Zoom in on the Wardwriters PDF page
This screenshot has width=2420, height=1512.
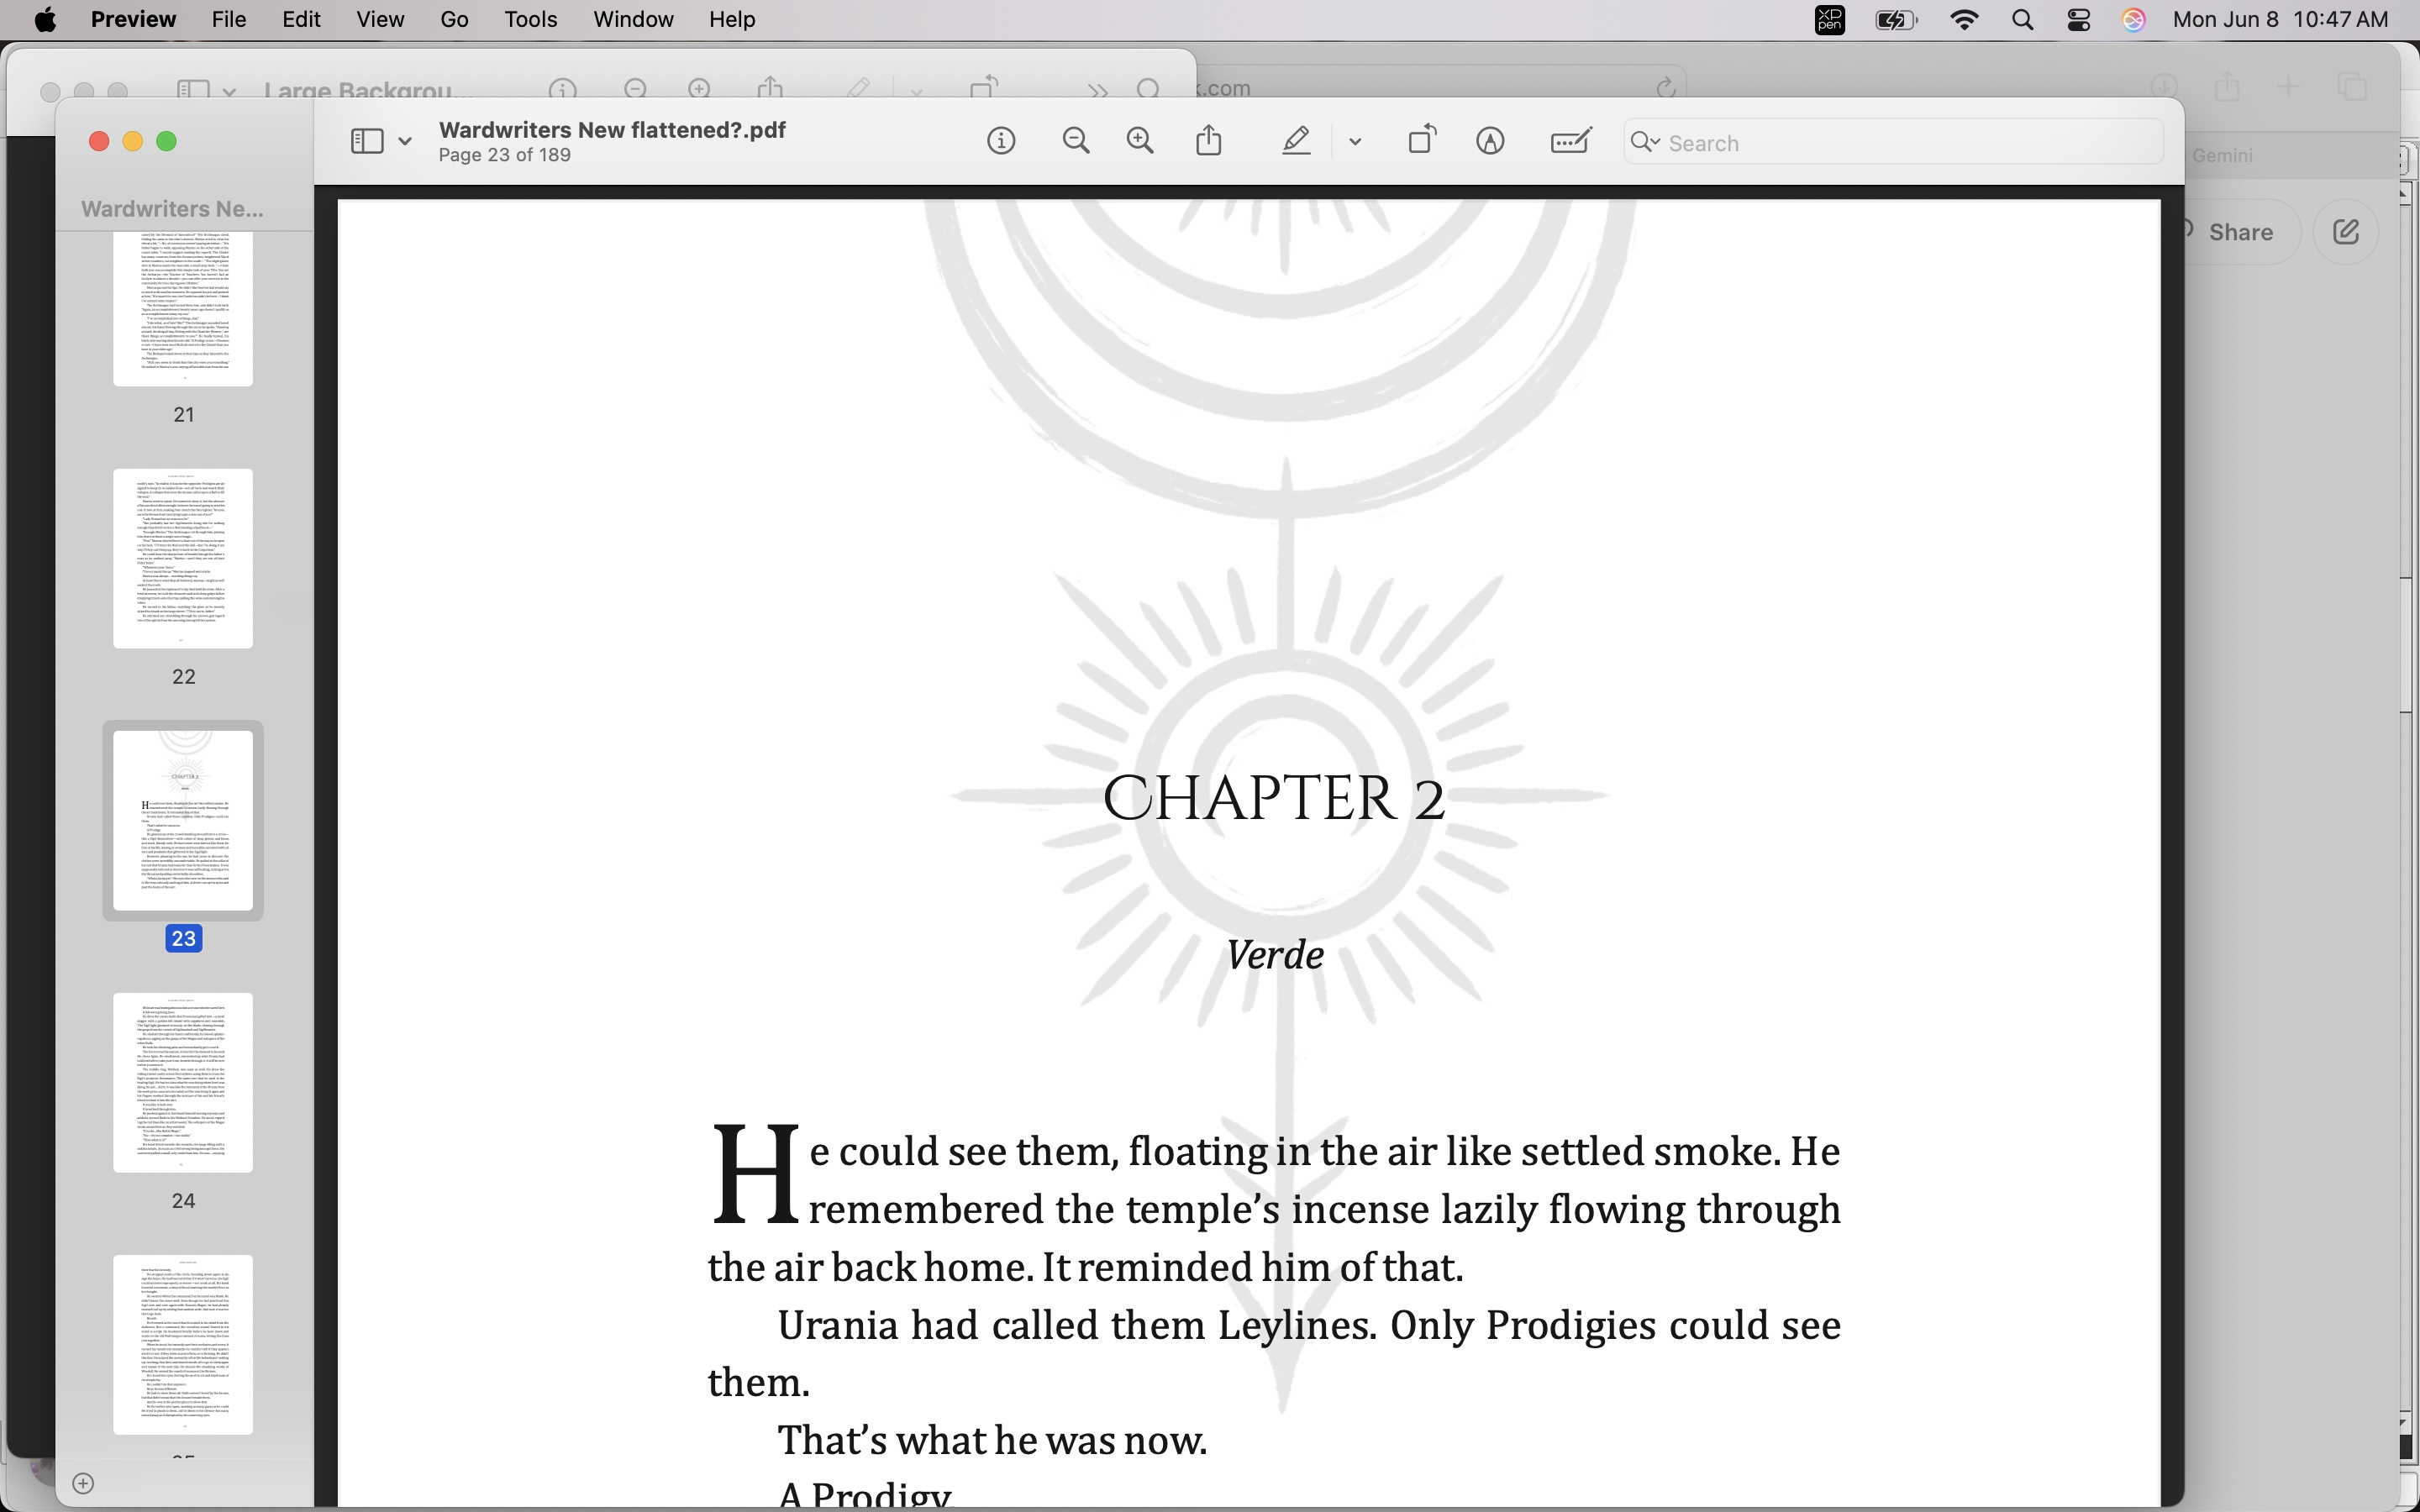point(1140,142)
